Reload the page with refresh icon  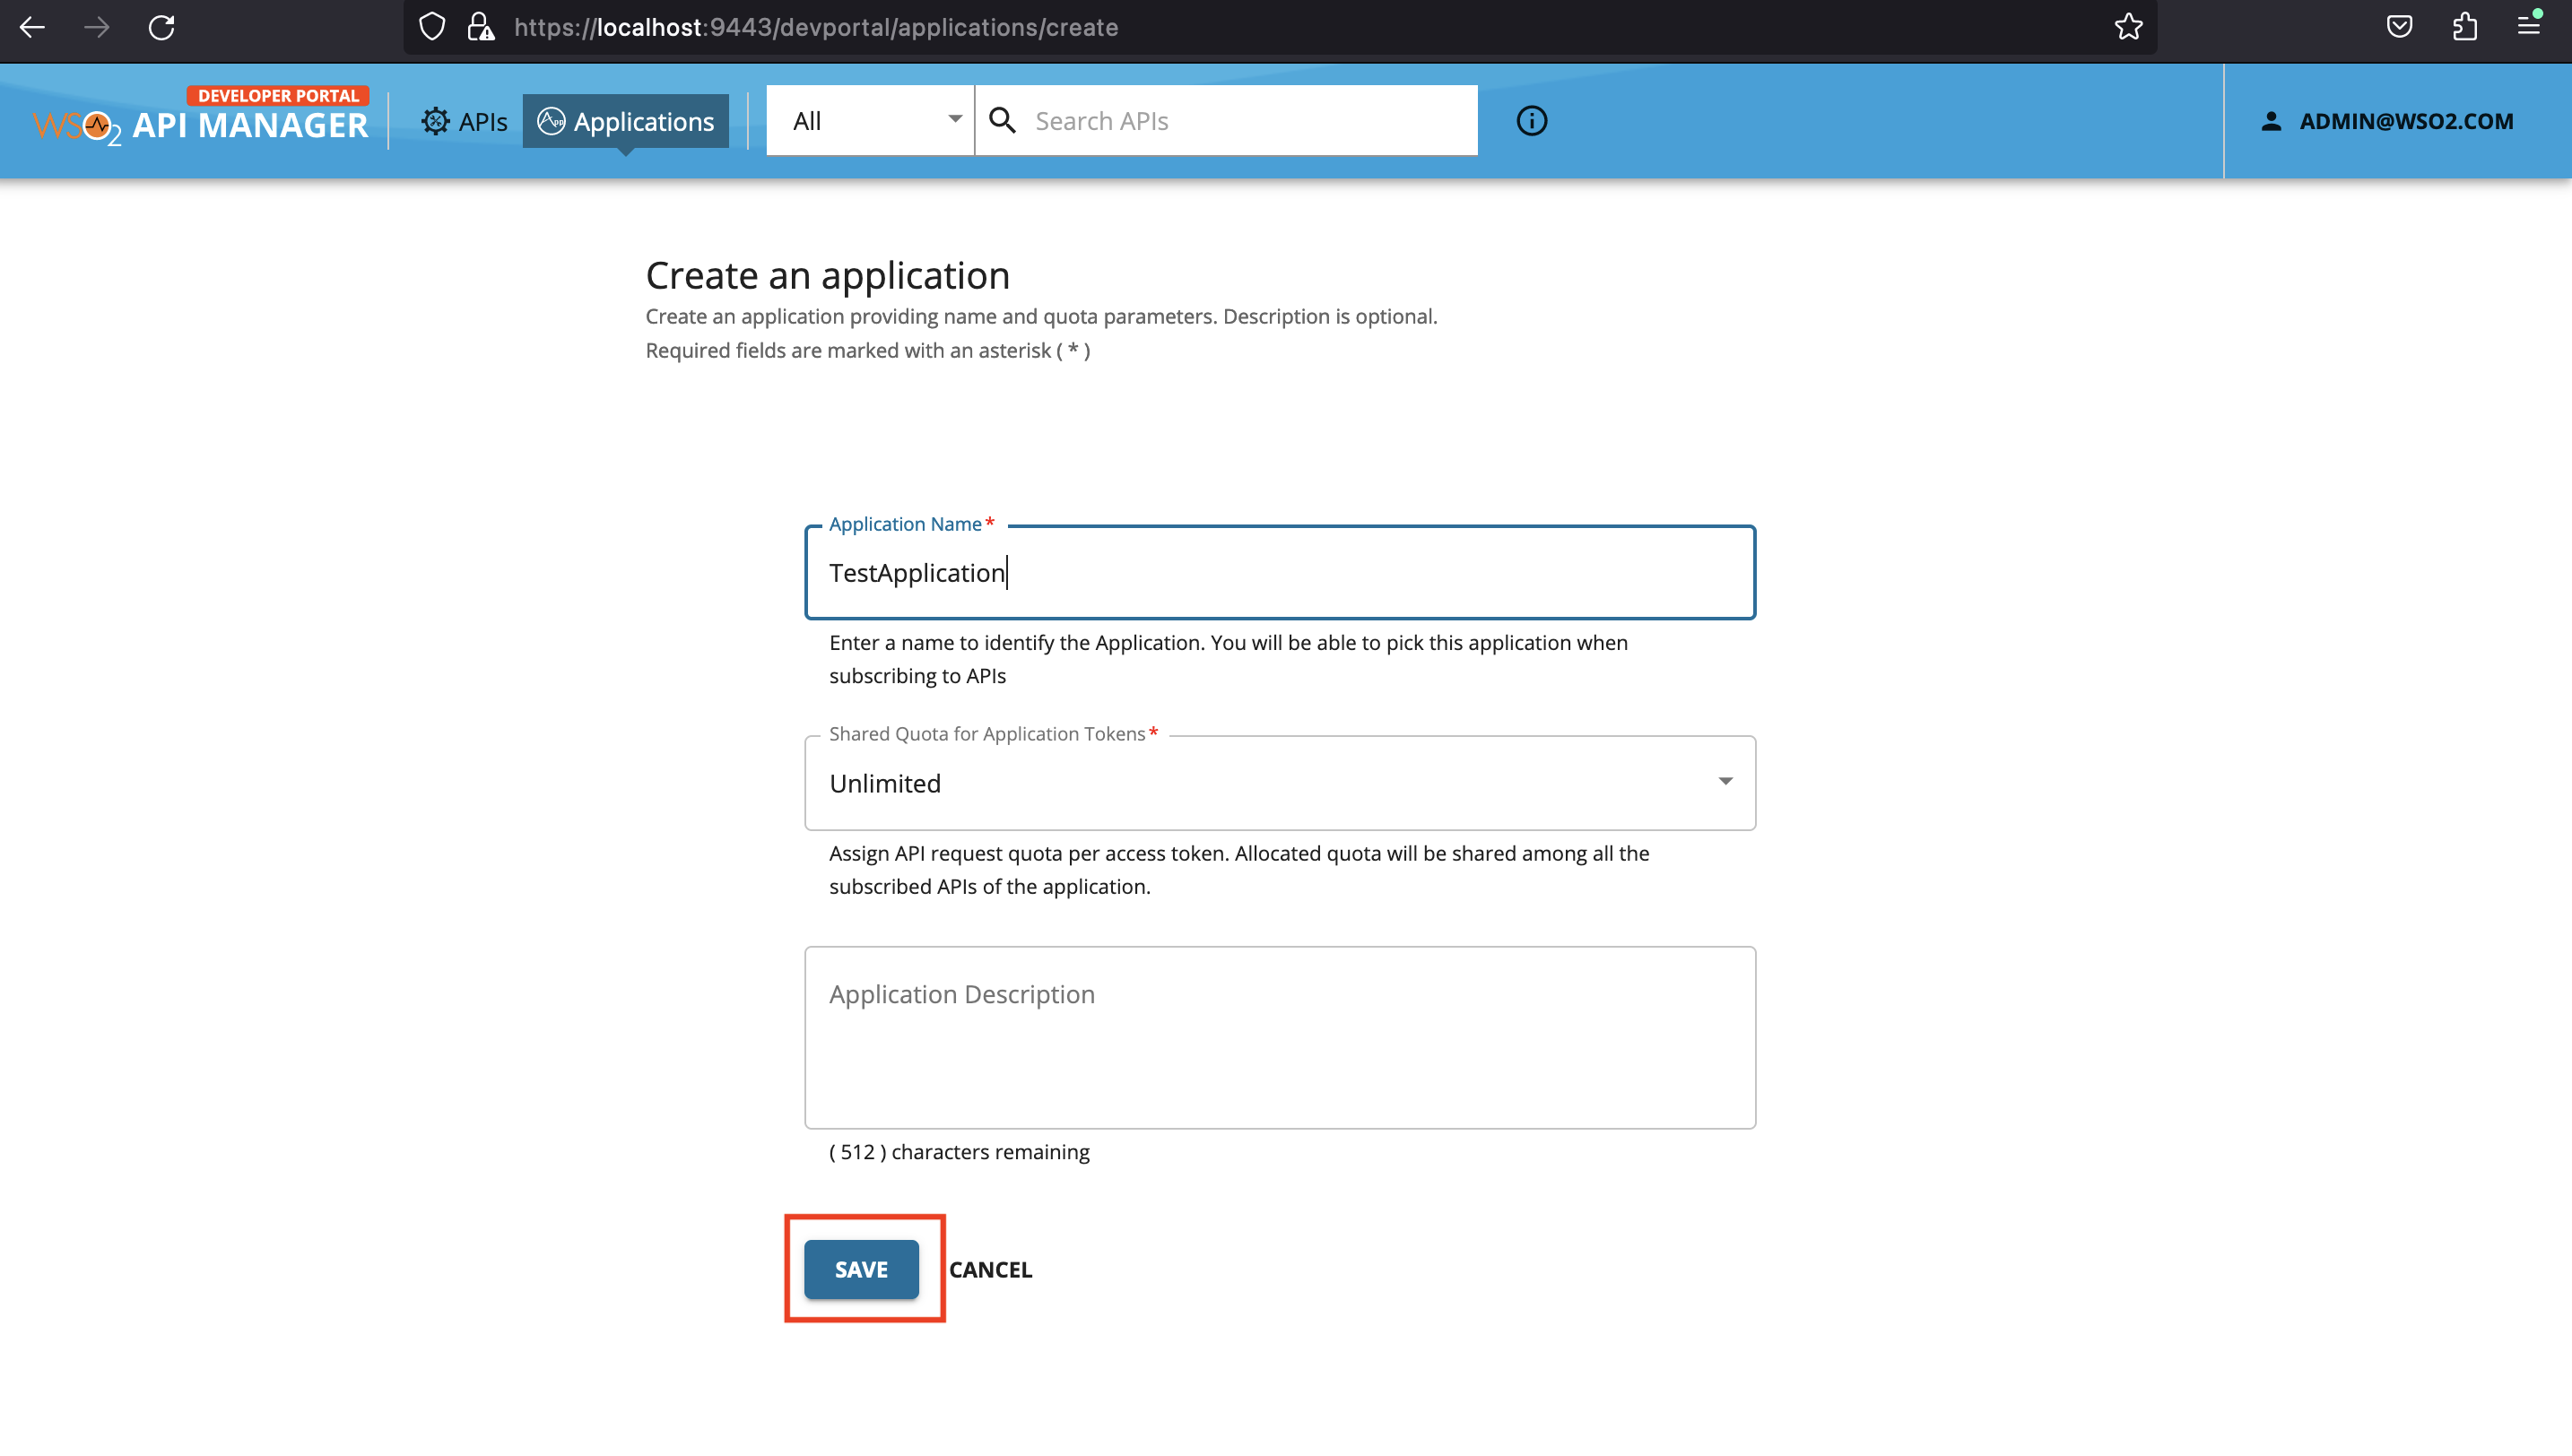tap(163, 27)
